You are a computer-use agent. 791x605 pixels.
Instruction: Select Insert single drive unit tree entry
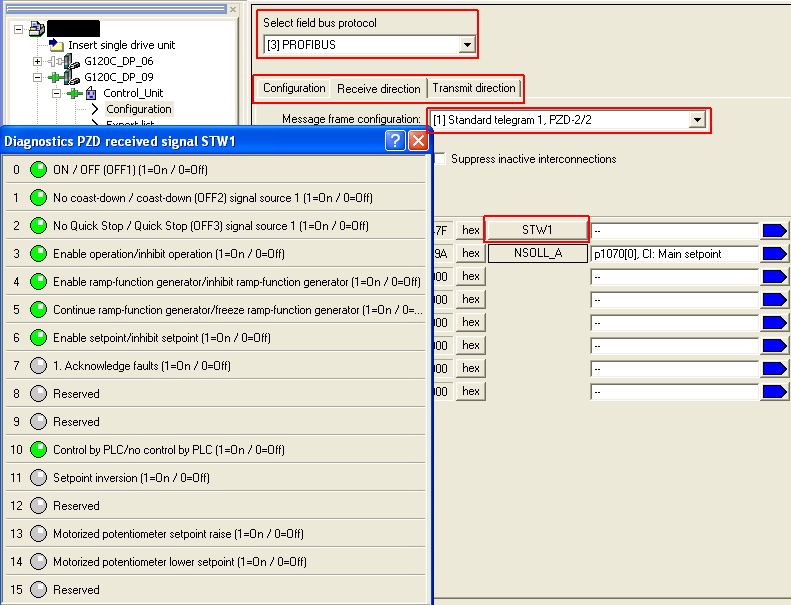coord(122,45)
